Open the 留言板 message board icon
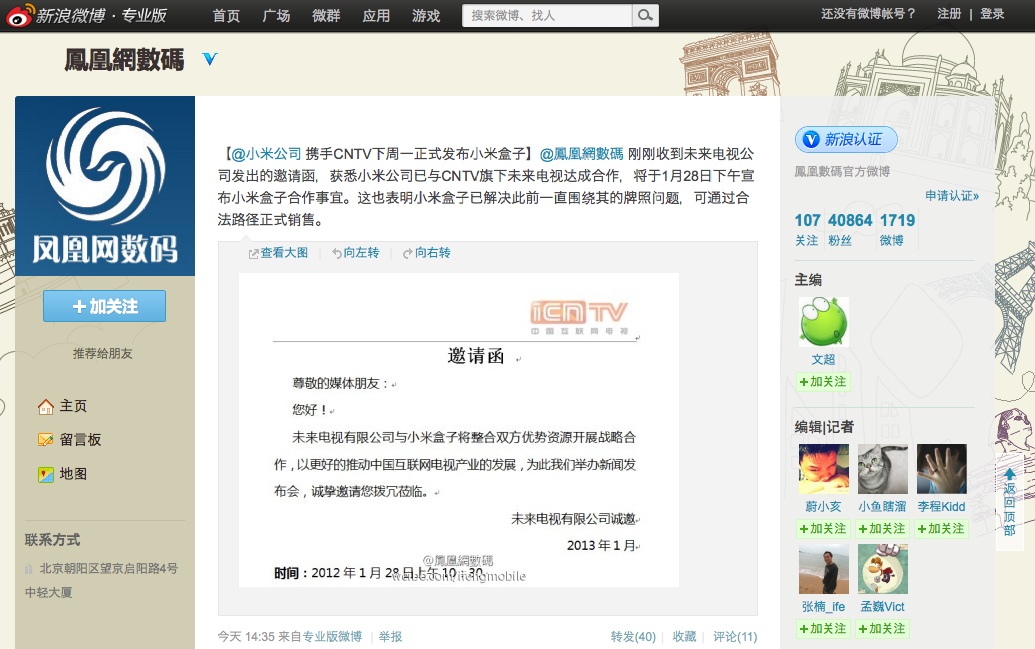This screenshot has height=649, width=1035. tap(46, 440)
